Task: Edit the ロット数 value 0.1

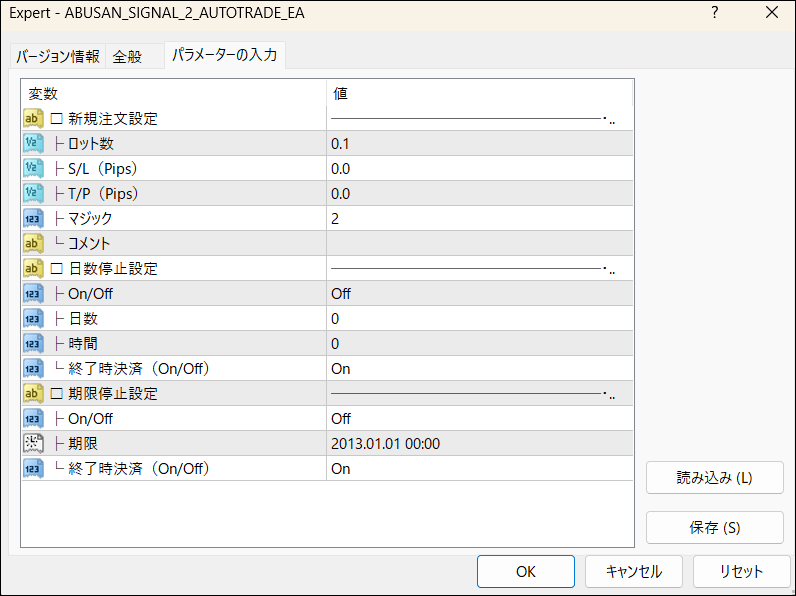Action: pyautogui.click(x=480, y=144)
